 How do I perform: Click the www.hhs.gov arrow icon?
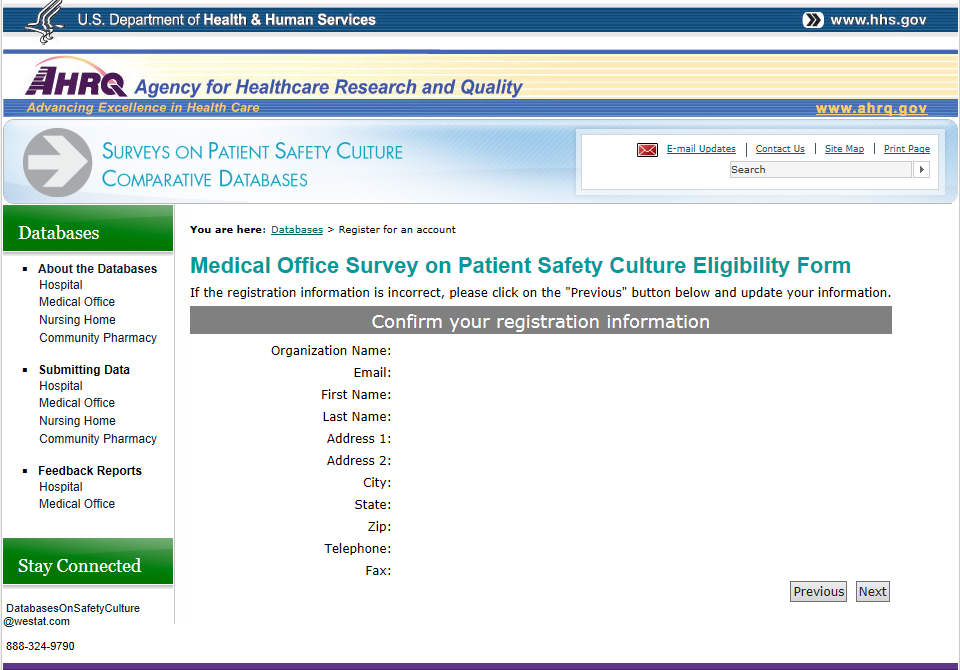click(x=813, y=20)
